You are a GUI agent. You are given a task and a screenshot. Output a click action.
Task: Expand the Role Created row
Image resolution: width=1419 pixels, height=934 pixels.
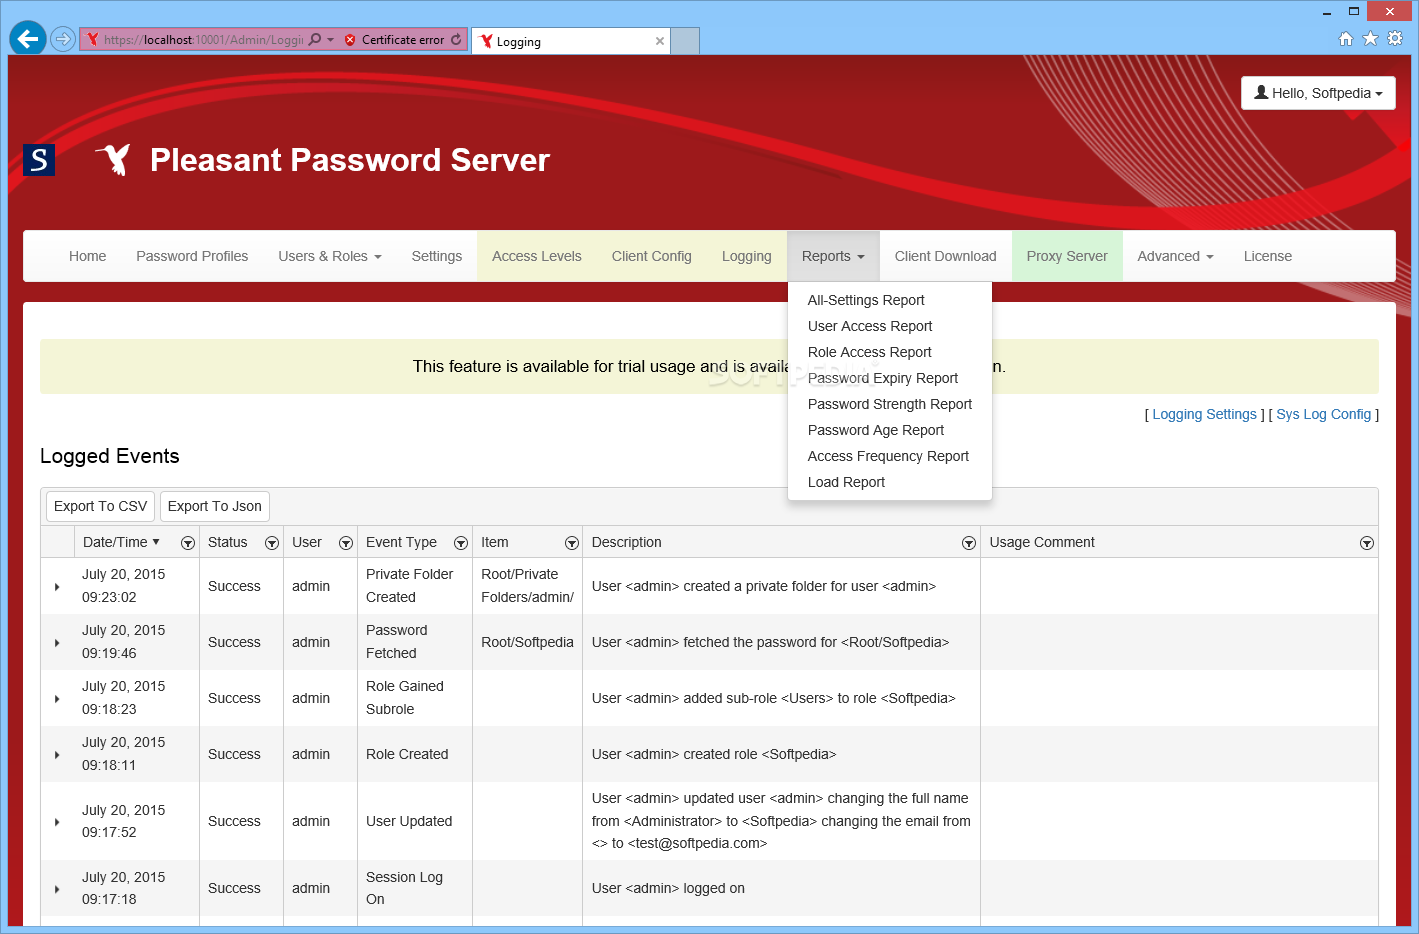(57, 755)
